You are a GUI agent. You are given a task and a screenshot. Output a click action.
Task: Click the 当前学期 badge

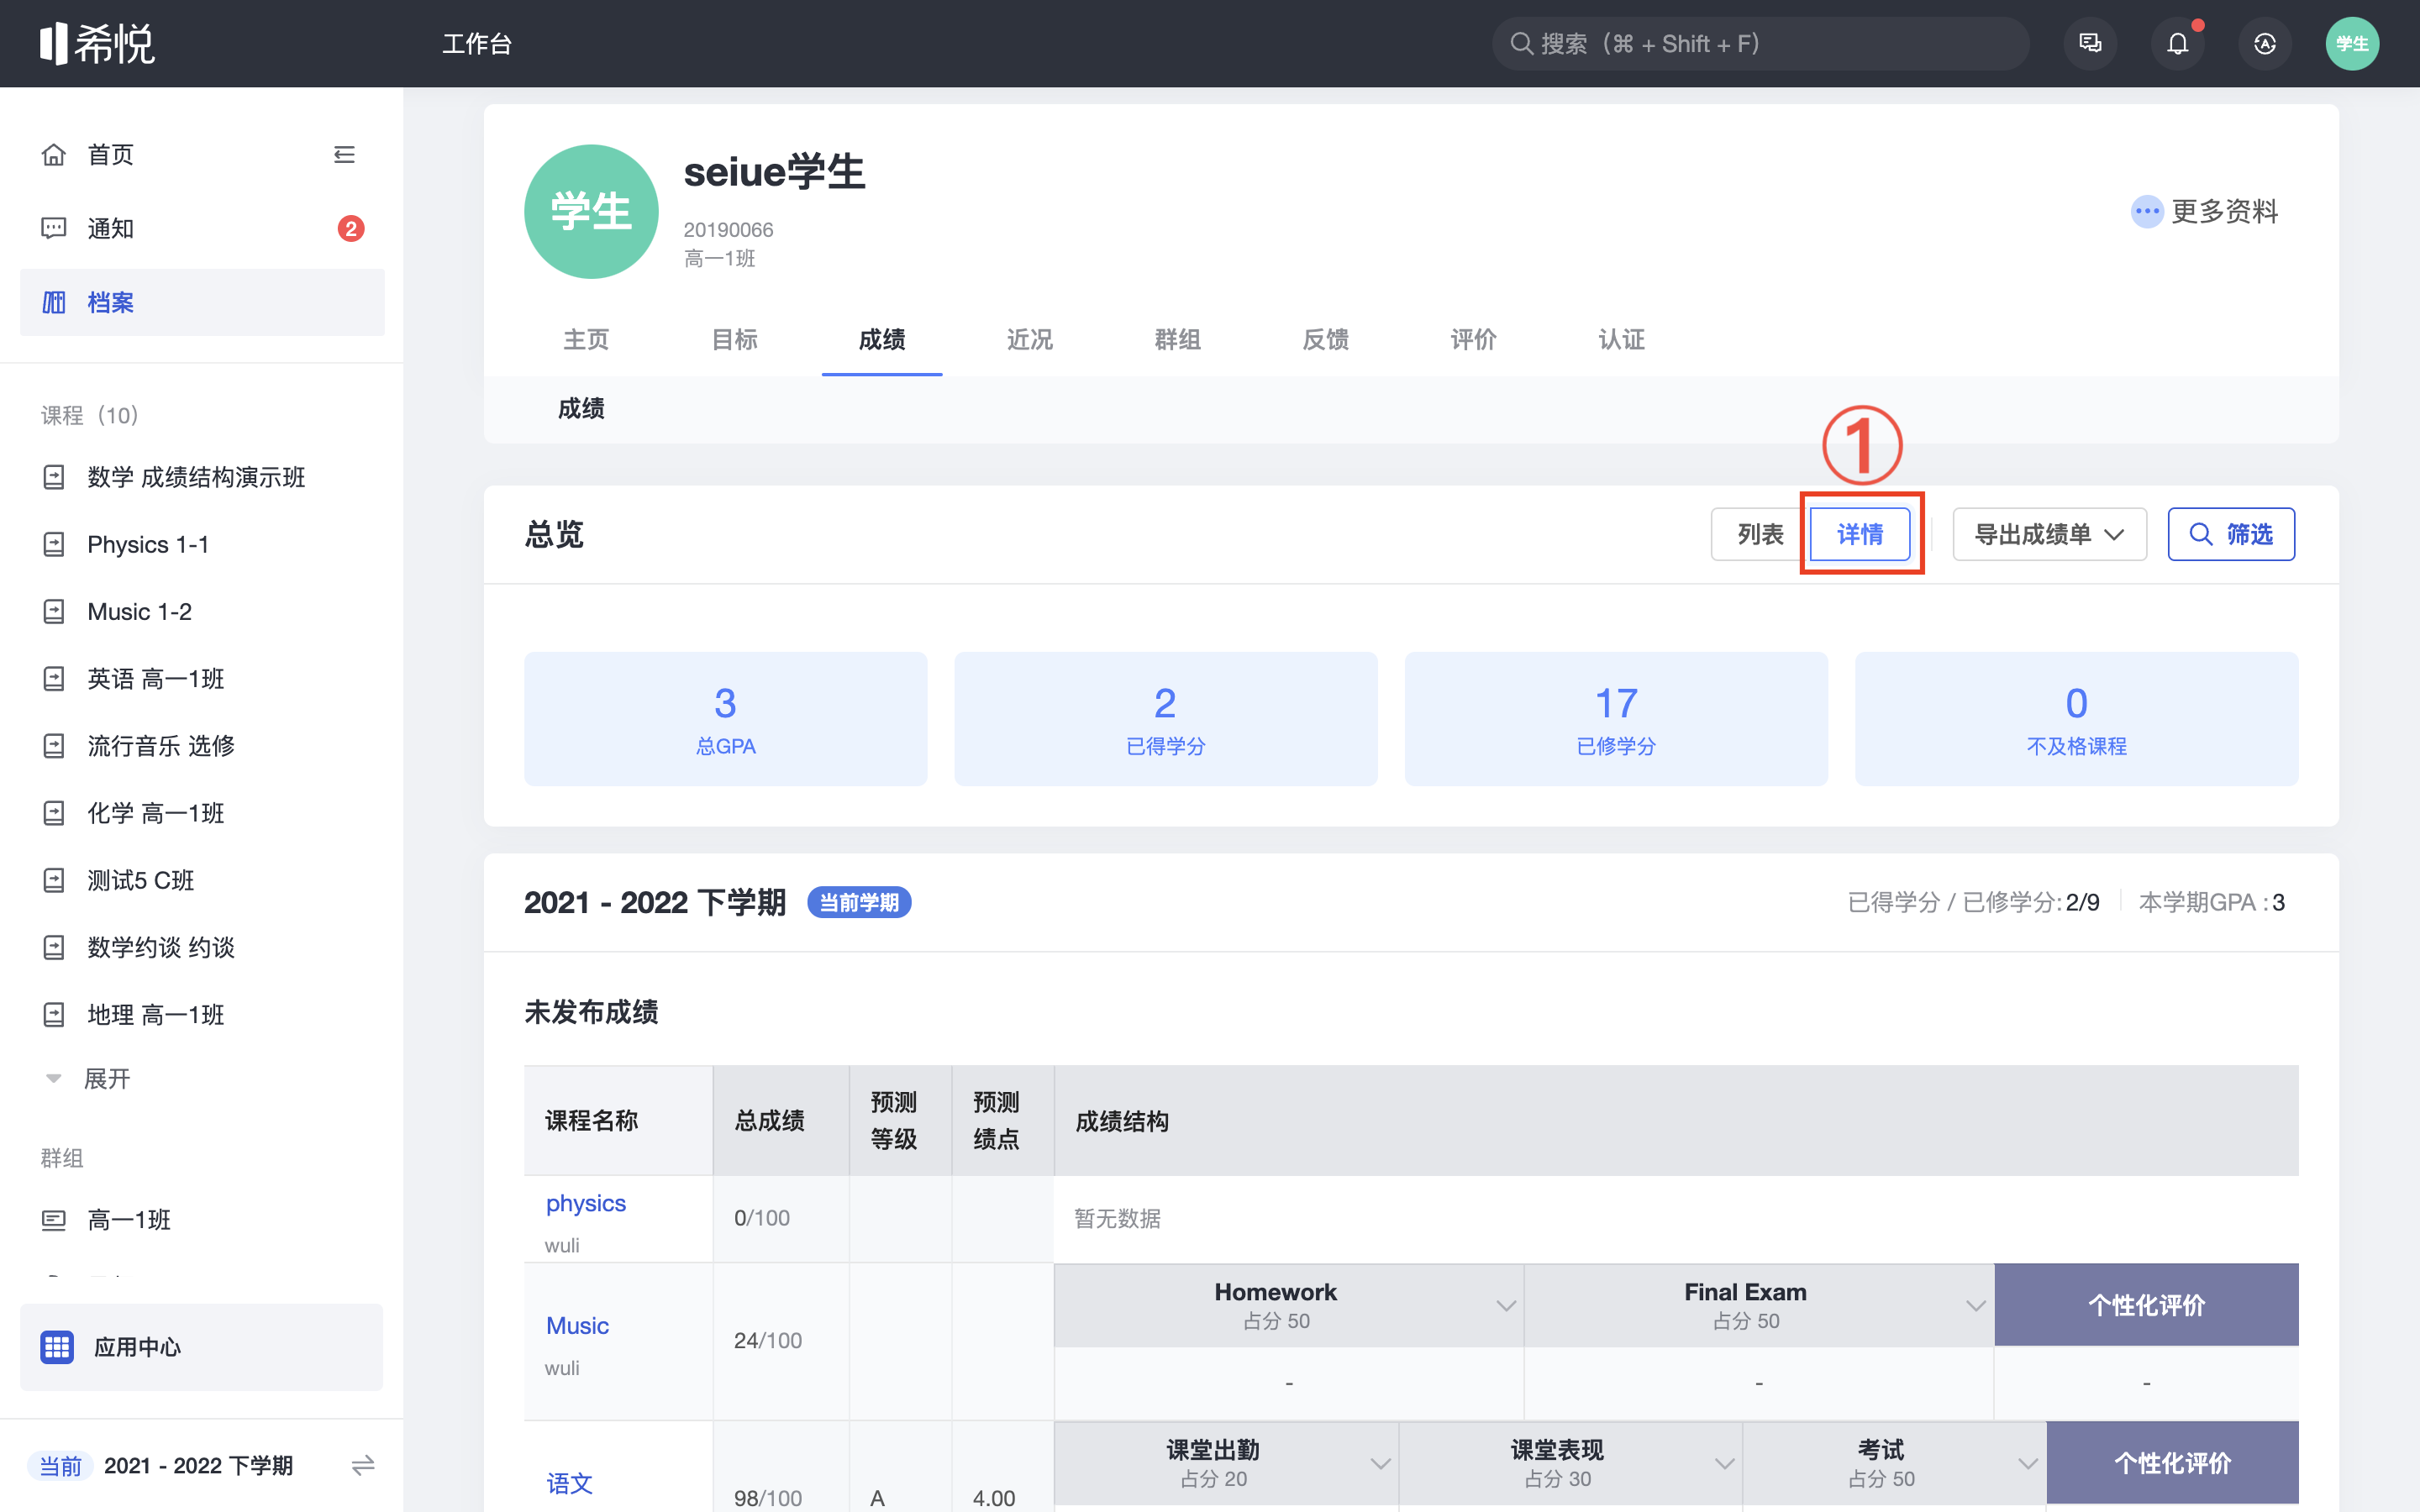coord(858,902)
